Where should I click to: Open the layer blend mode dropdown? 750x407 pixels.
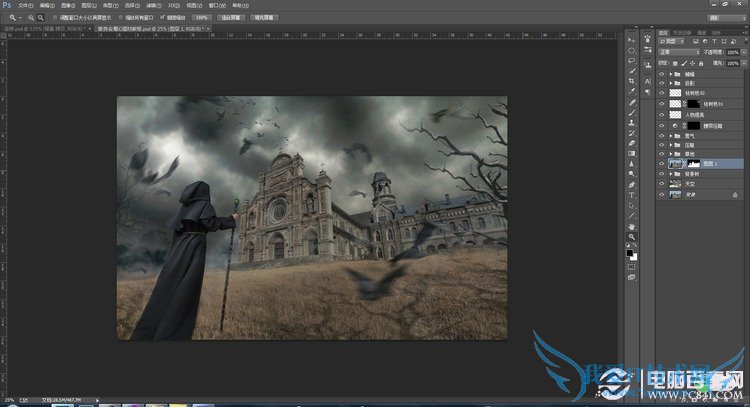tap(678, 52)
